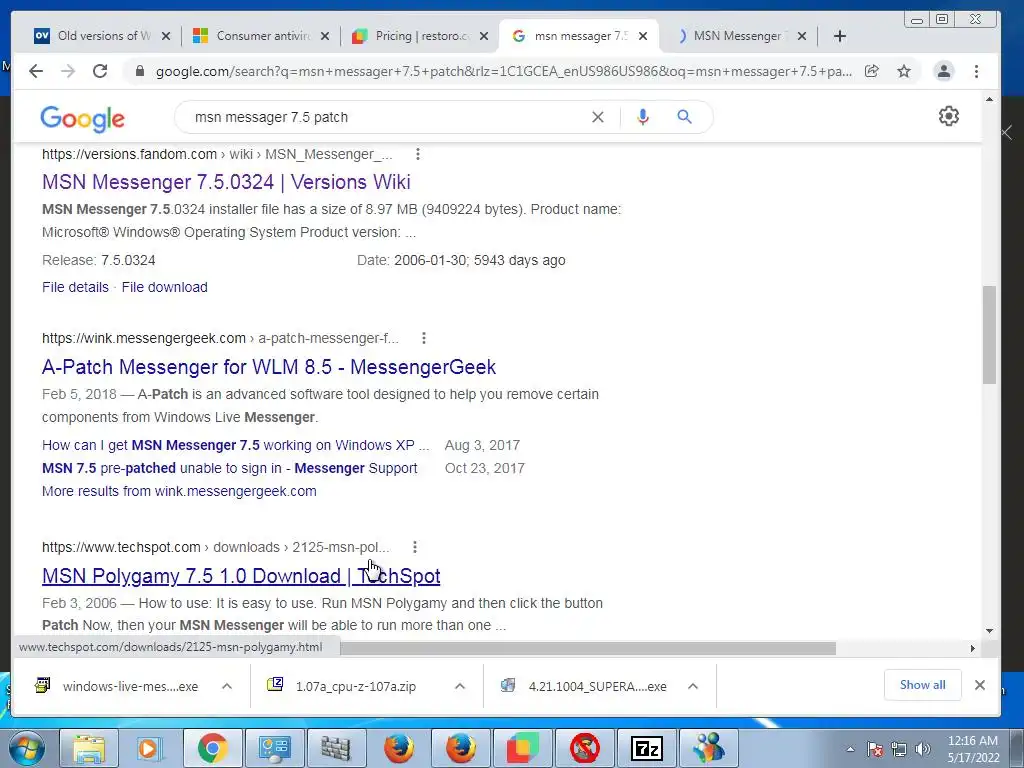
Task: Bookmark this page with the star icon
Action: pos(904,71)
